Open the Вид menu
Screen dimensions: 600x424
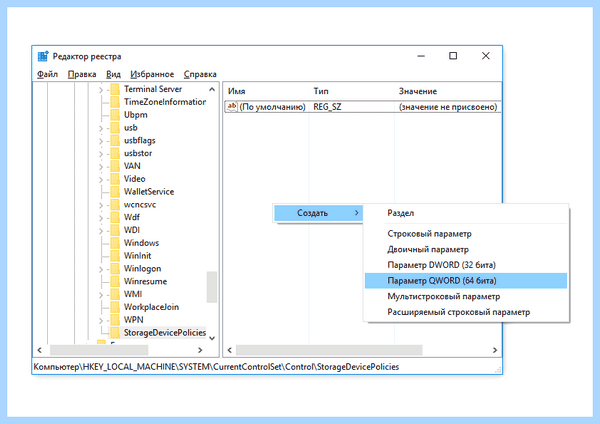point(113,74)
